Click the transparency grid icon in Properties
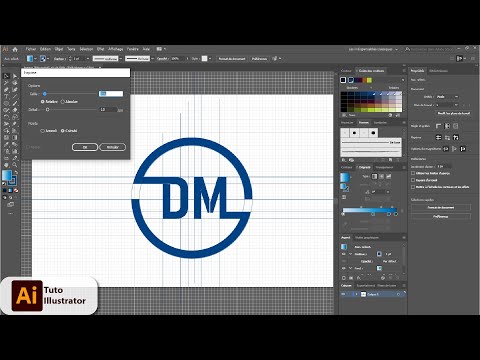The image size is (480, 360). [455, 126]
